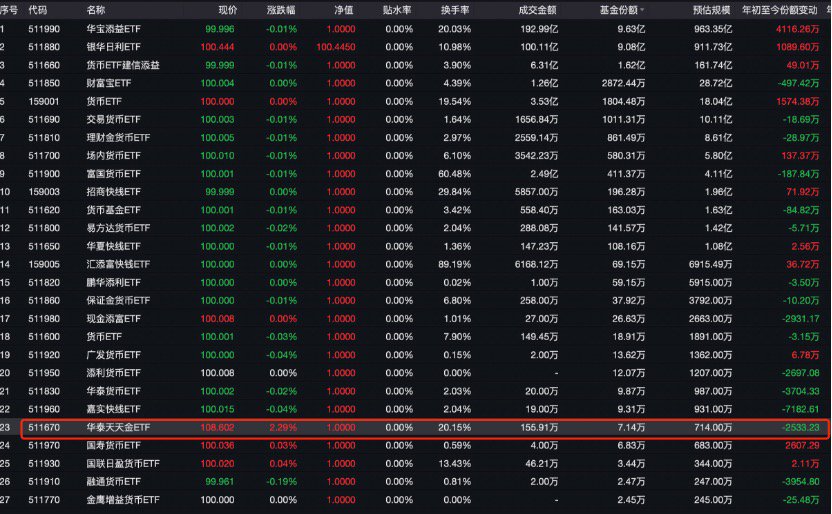Click the 预估规模 column header

[x=711, y=10]
